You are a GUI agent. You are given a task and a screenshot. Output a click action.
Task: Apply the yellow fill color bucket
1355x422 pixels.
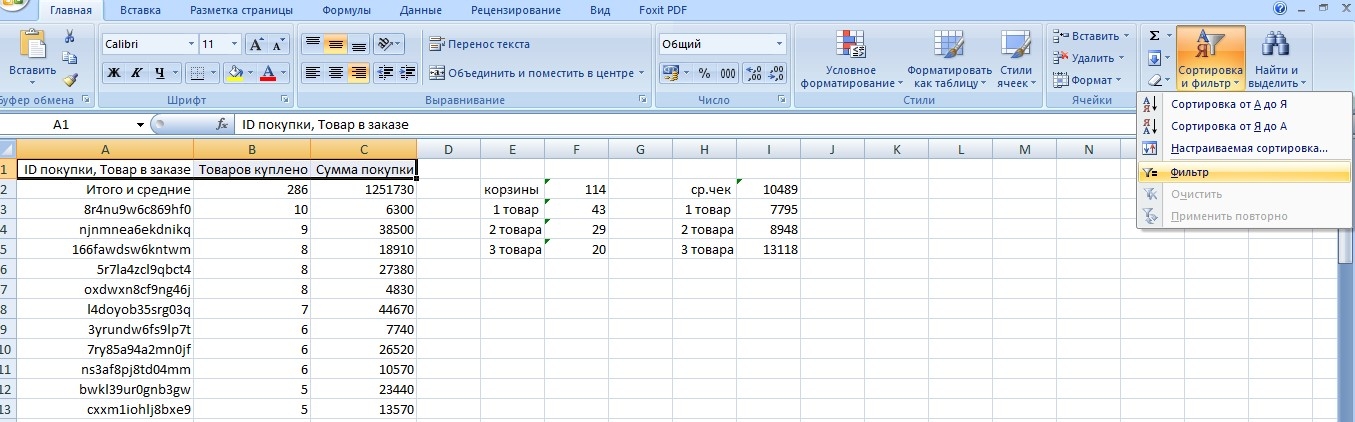(235, 73)
